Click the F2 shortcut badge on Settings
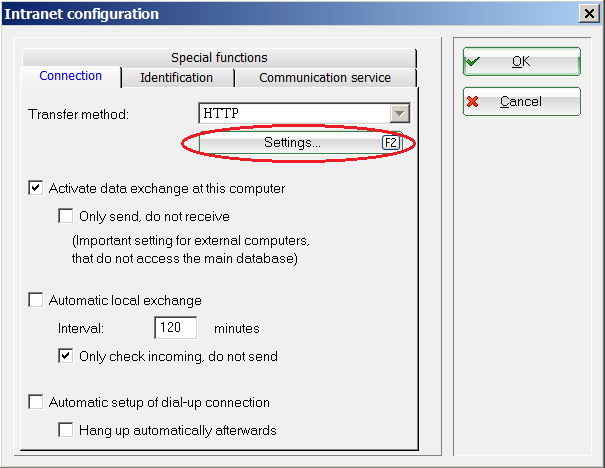This screenshot has height=468, width=605. pos(391,144)
